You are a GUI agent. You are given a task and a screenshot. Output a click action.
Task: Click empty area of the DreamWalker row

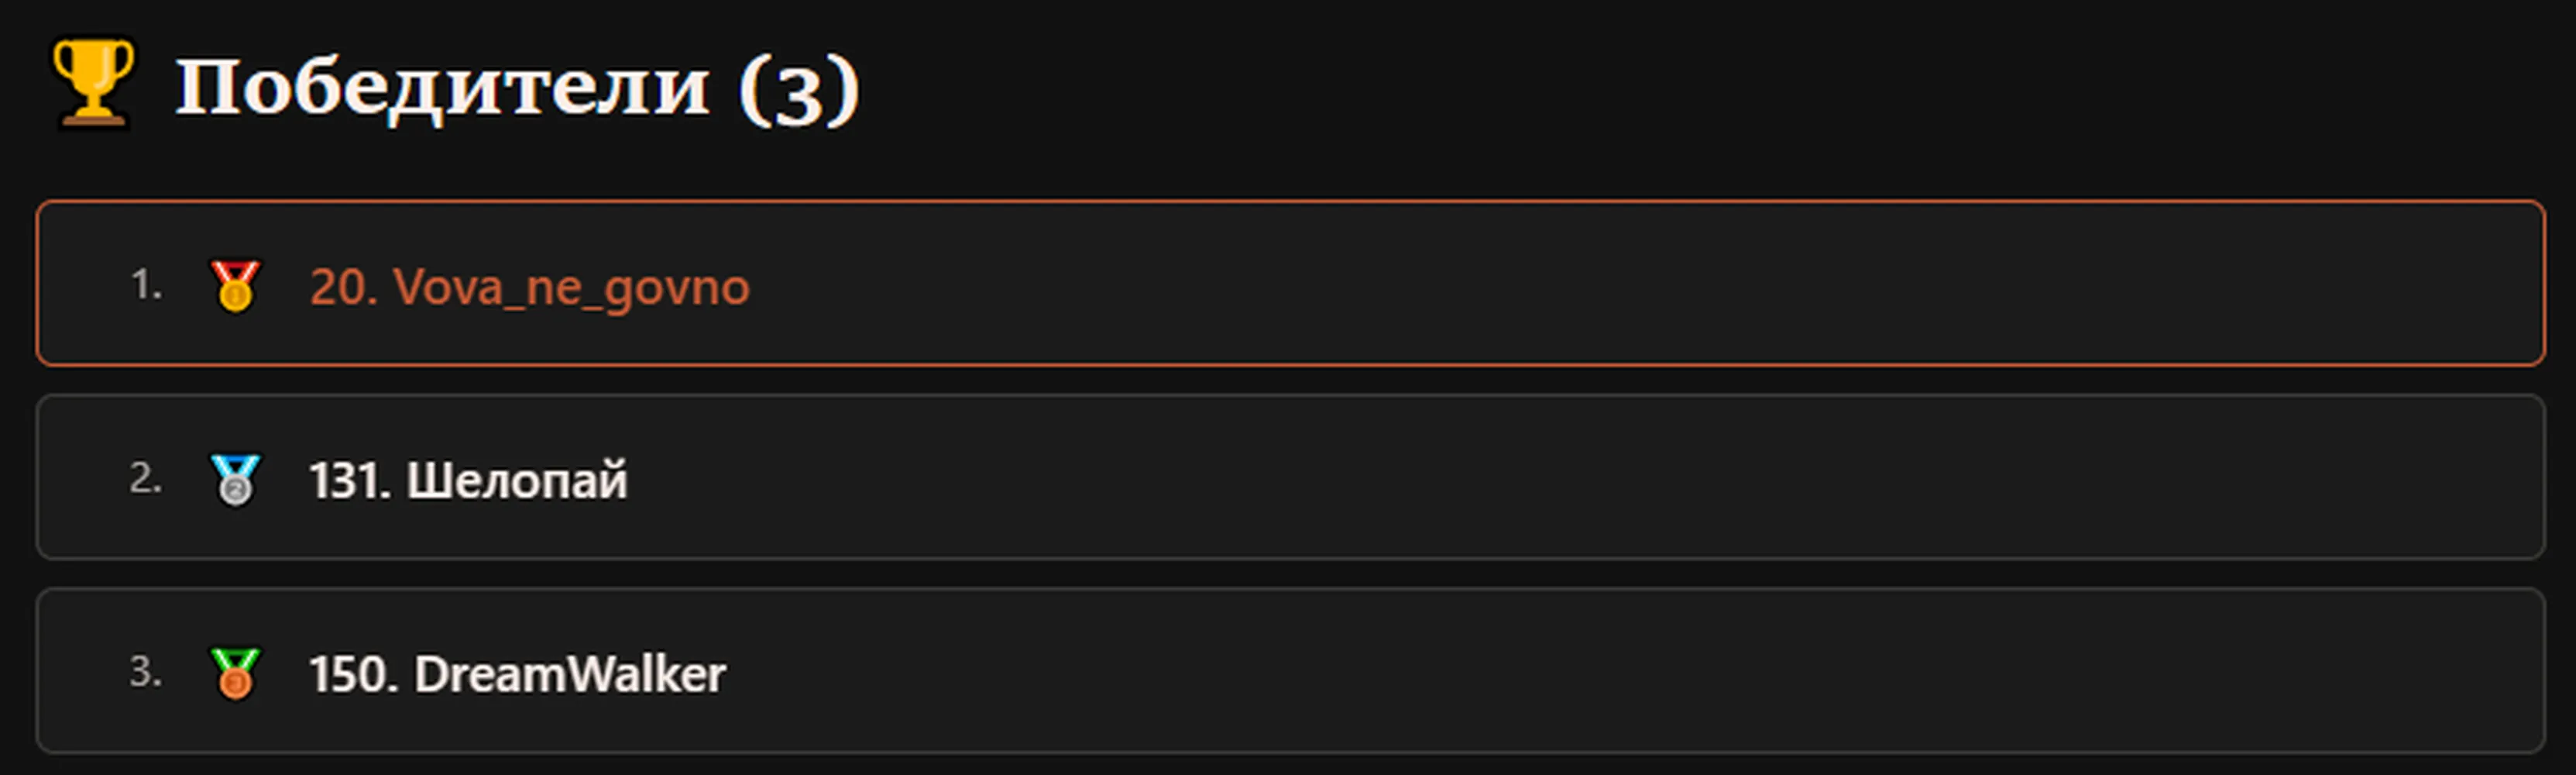click(1600, 671)
